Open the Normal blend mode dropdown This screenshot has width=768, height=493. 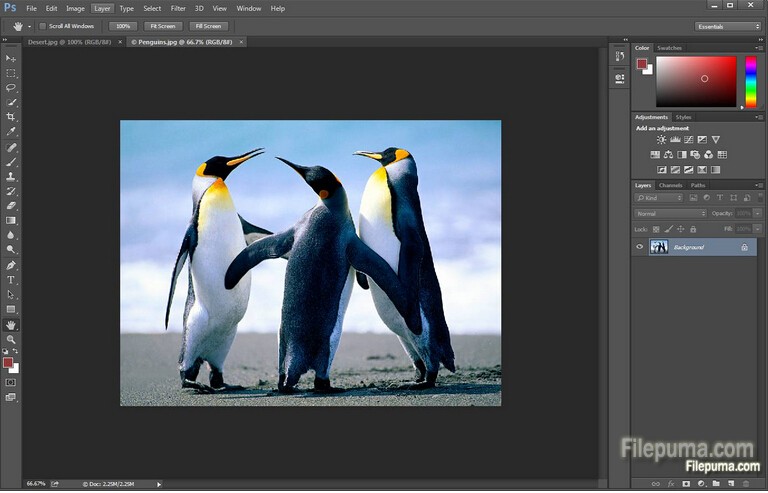pos(671,213)
